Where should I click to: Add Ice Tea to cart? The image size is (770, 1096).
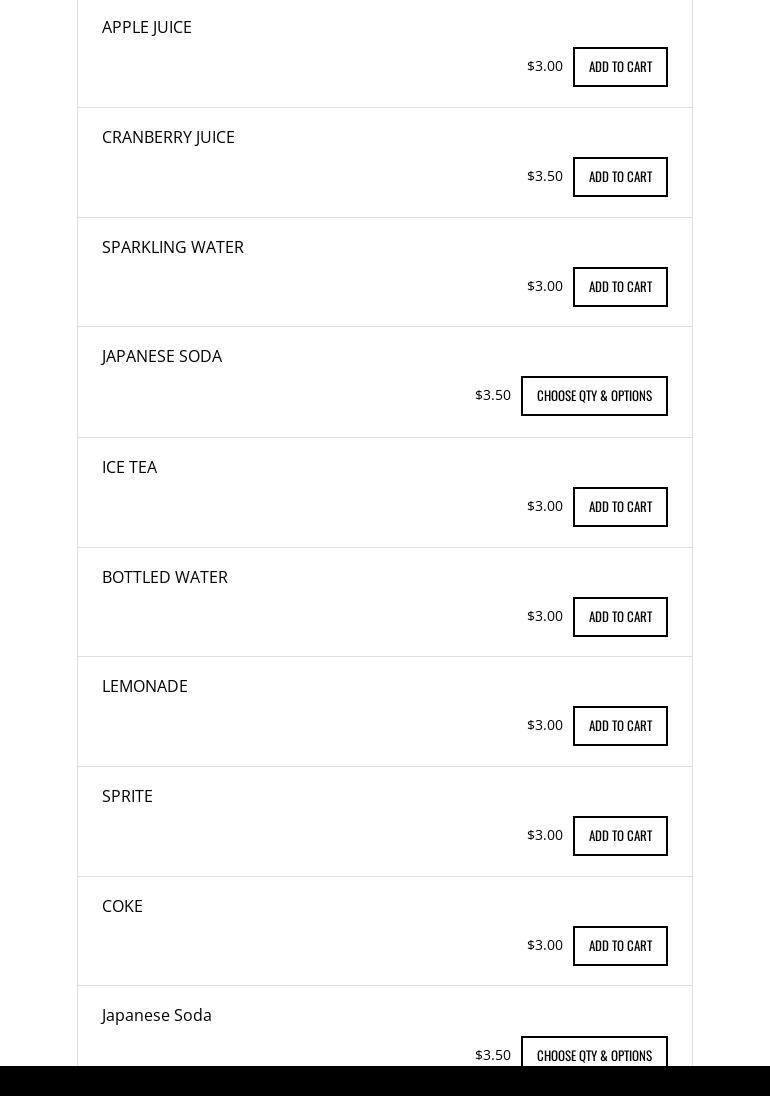tap(620, 507)
